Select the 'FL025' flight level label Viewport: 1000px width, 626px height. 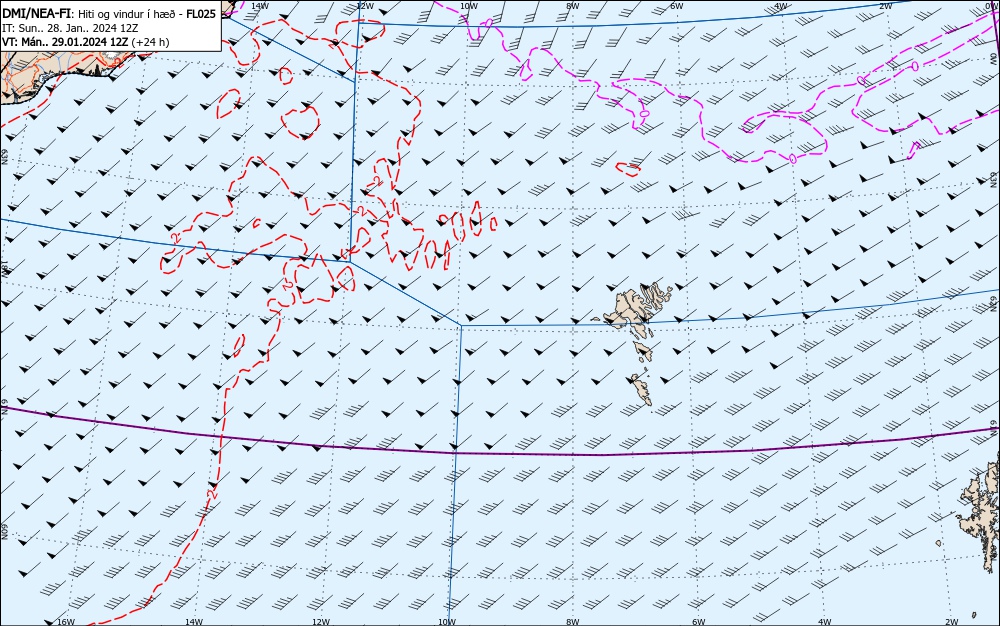pos(201,13)
